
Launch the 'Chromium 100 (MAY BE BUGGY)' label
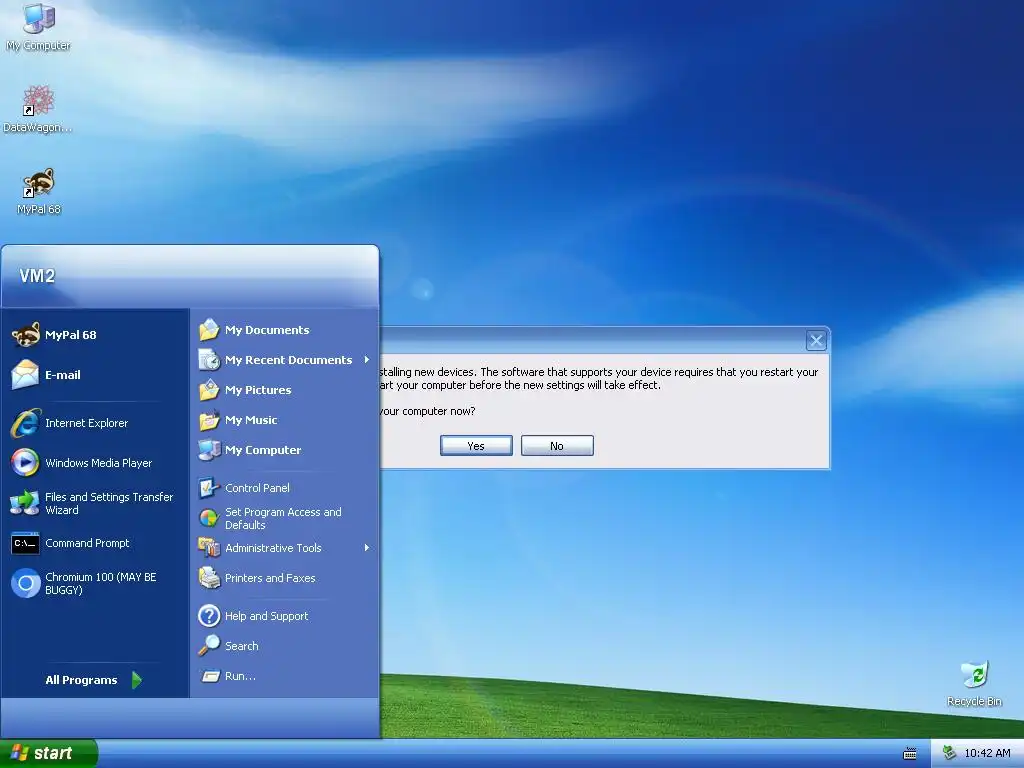pyautogui.click(x=101, y=583)
